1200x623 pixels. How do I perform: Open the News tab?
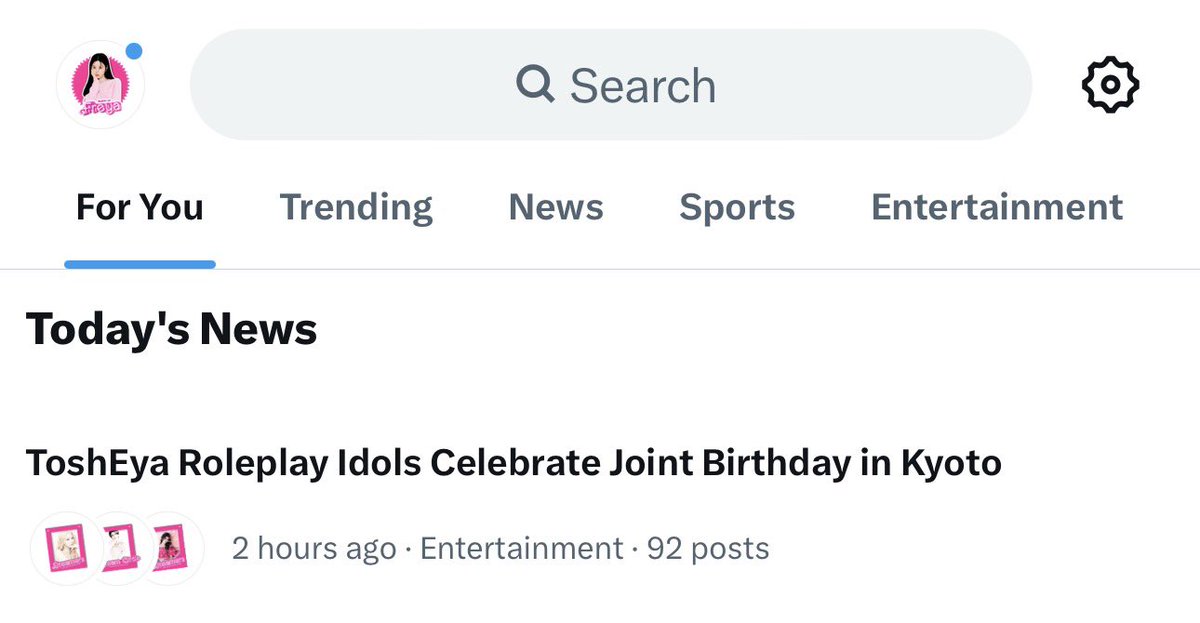(x=556, y=207)
